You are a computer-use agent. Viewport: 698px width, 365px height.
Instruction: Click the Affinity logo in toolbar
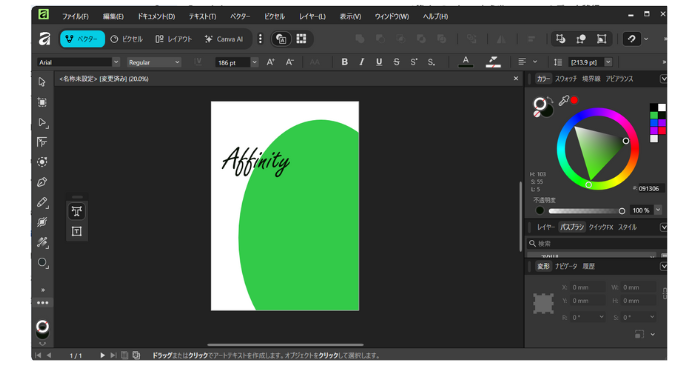pyautogui.click(x=44, y=39)
